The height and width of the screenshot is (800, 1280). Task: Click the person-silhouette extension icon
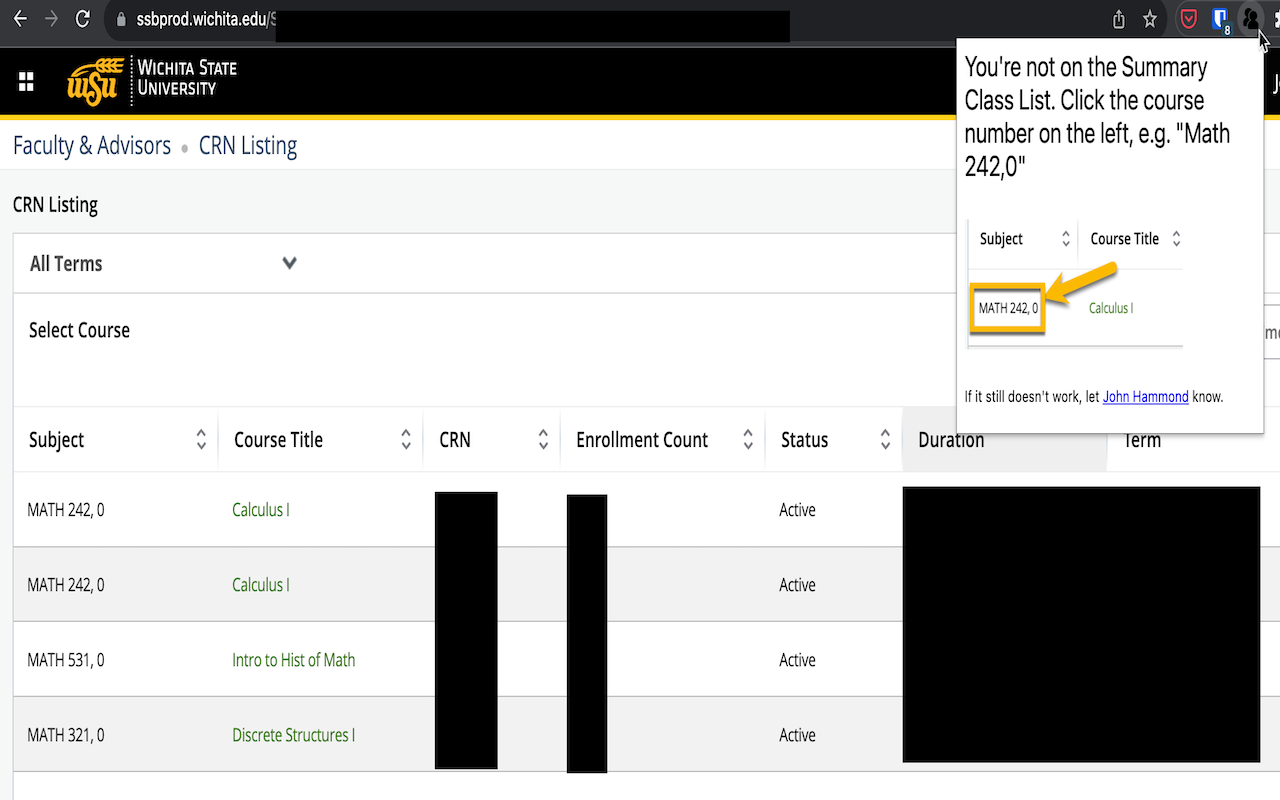(1250, 19)
